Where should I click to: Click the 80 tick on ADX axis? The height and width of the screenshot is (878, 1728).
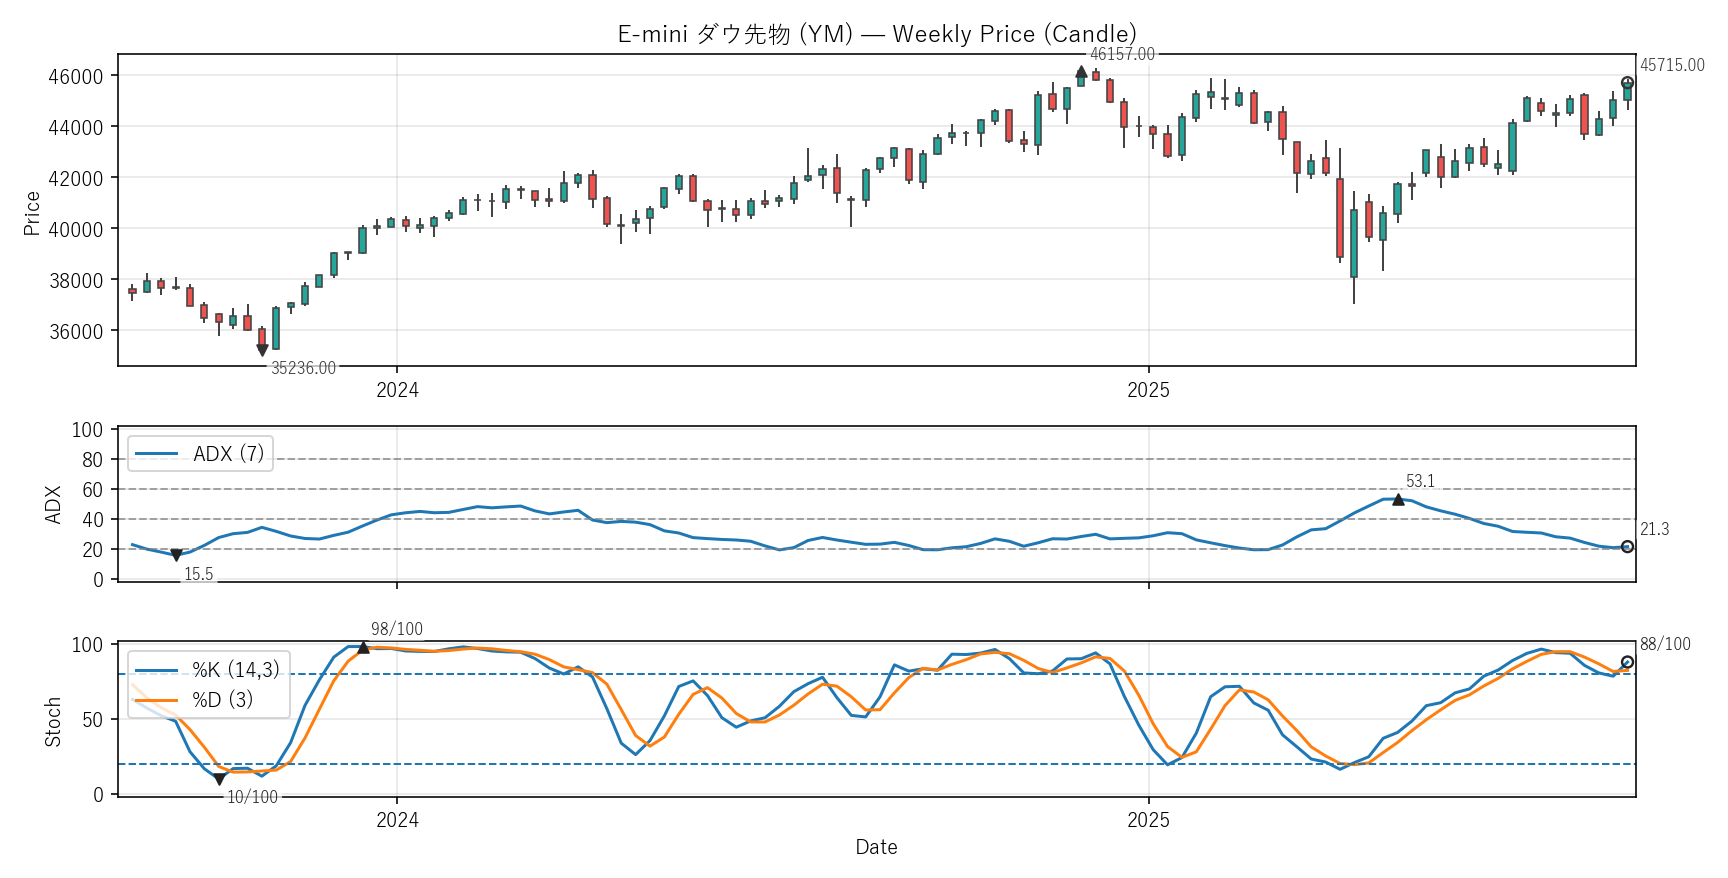coord(92,460)
